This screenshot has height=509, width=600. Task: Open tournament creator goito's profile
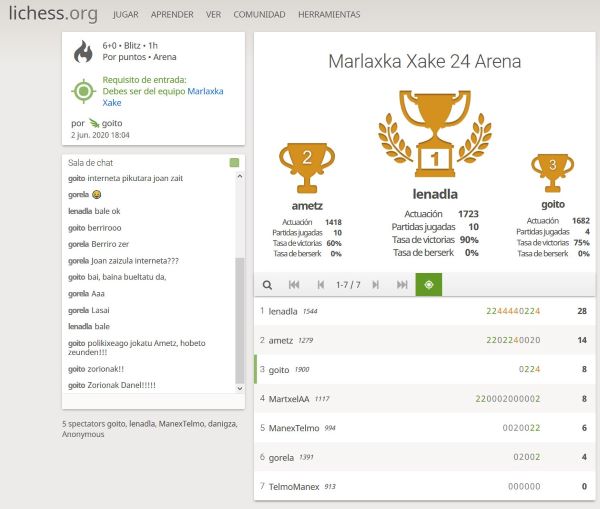click(111, 123)
